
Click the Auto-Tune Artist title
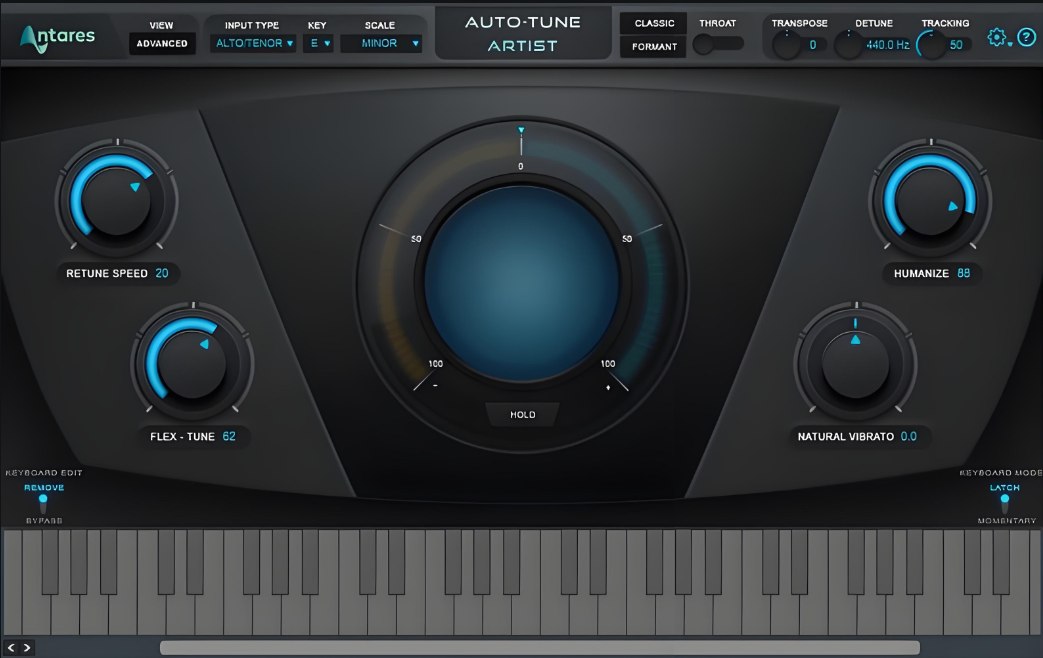tap(523, 34)
